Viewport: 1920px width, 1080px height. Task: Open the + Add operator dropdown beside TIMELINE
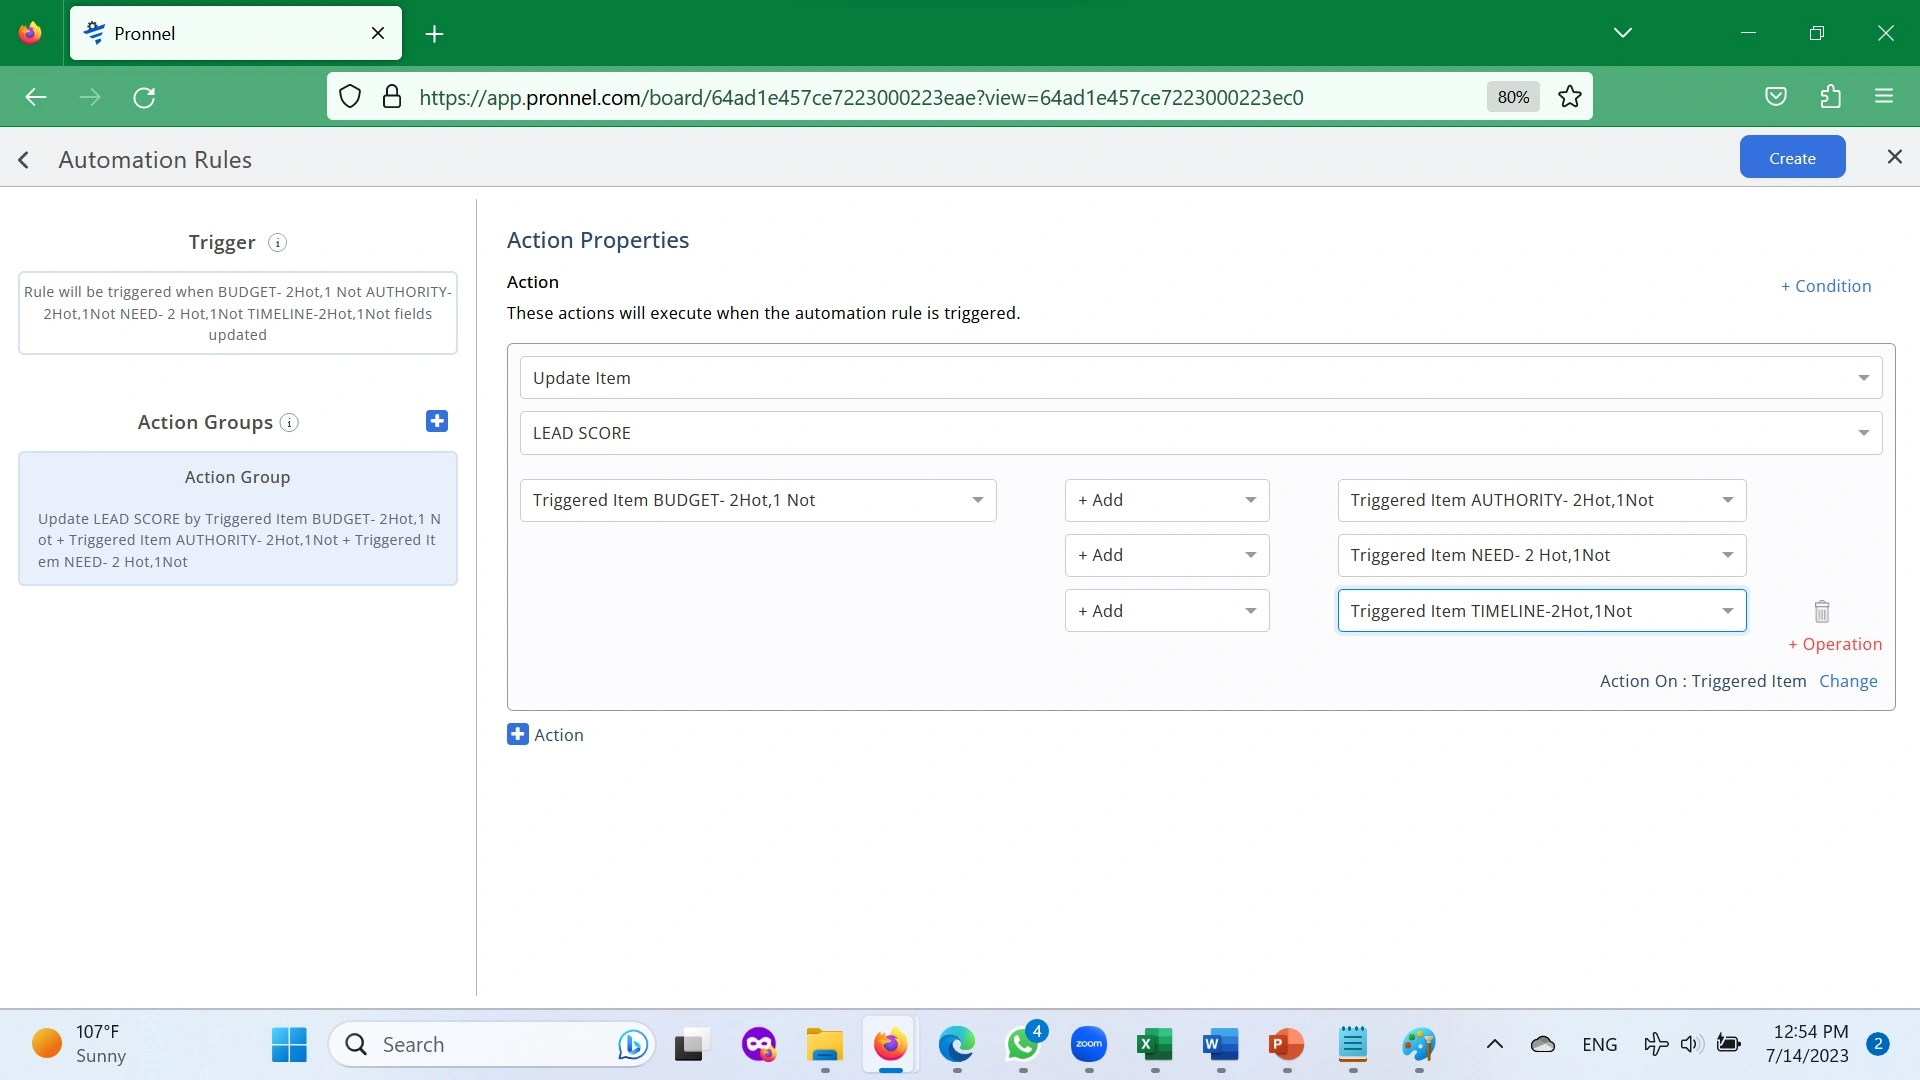tap(1167, 611)
